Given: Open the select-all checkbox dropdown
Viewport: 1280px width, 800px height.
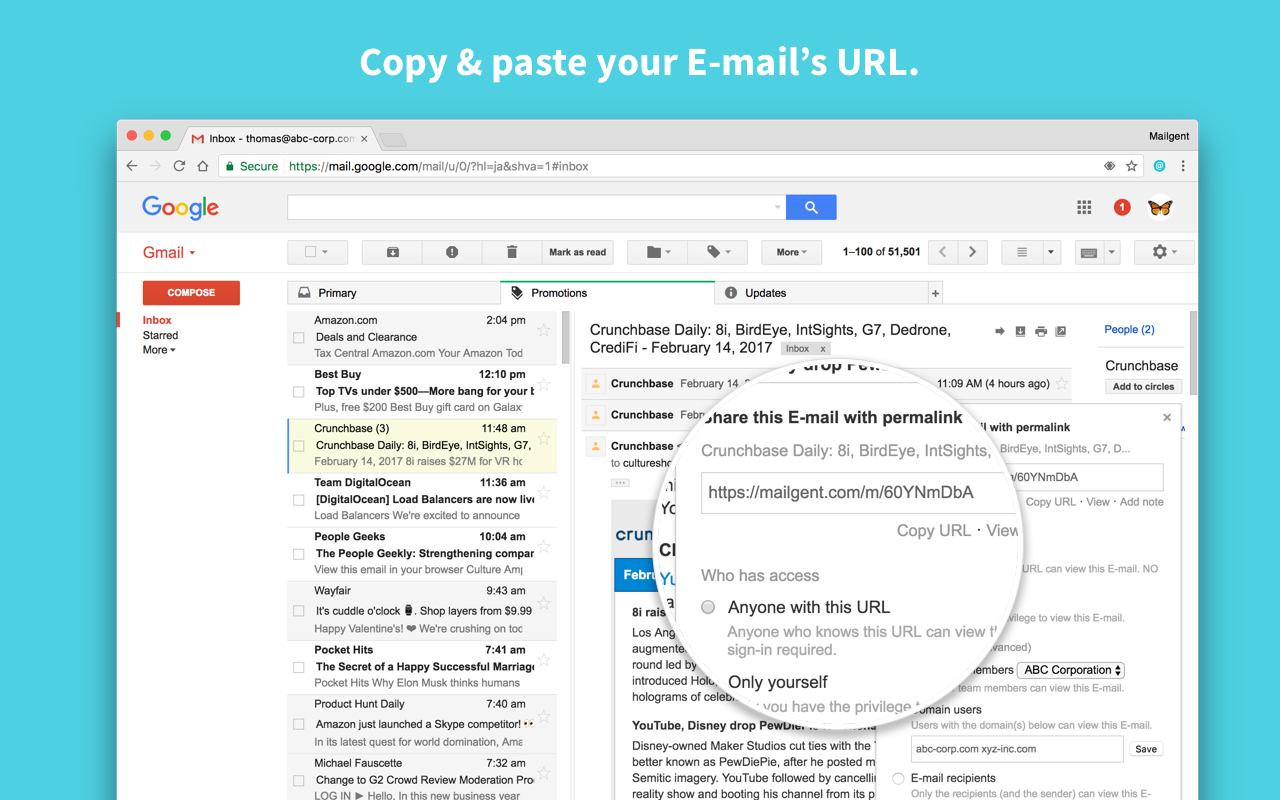Looking at the screenshot, I should click(316, 252).
